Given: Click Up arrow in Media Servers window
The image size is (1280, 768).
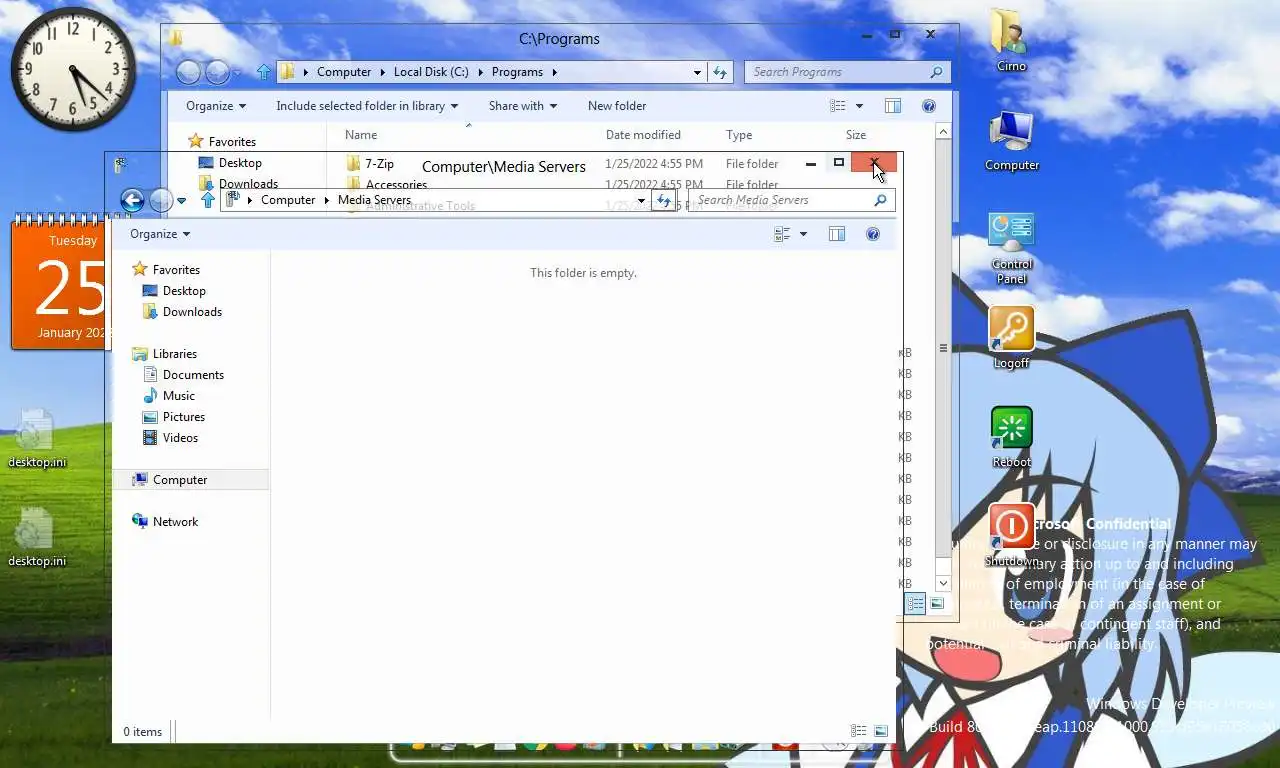Looking at the screenshot, I should click(208, 200).
